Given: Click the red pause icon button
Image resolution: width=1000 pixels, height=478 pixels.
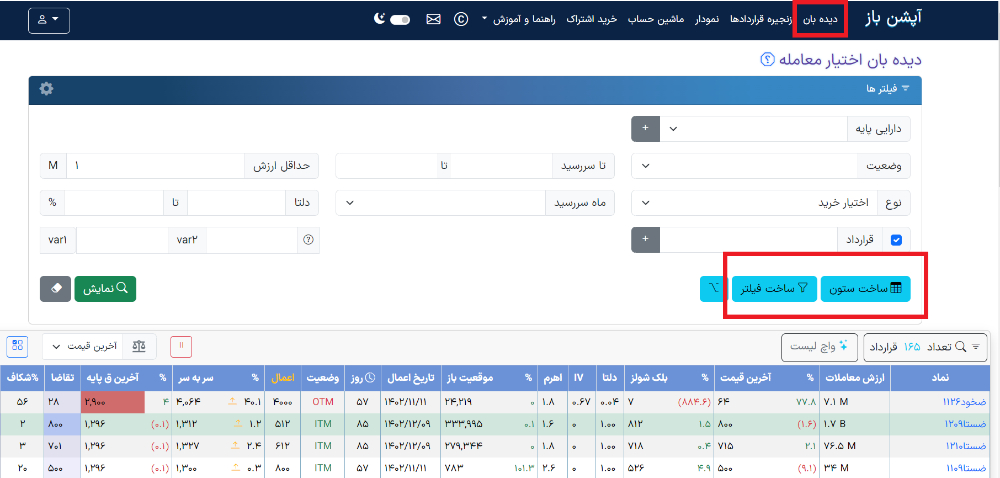Looking at the screenshot, I should click(x=181, y=346).
